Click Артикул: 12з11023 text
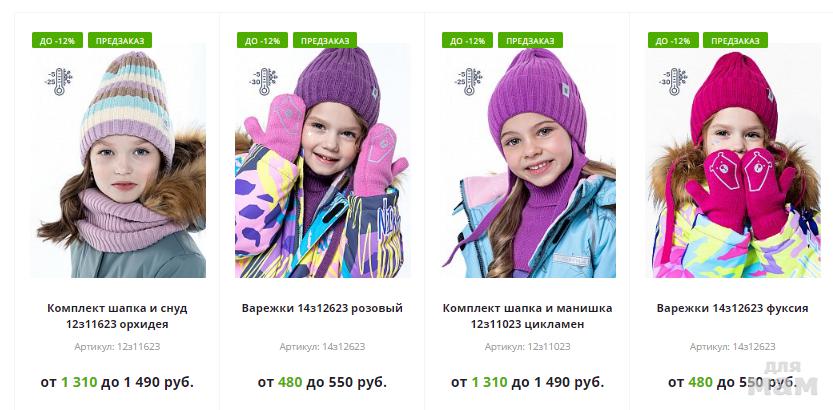The height and width of the screenshot is (410, 833). pos(528,347)
